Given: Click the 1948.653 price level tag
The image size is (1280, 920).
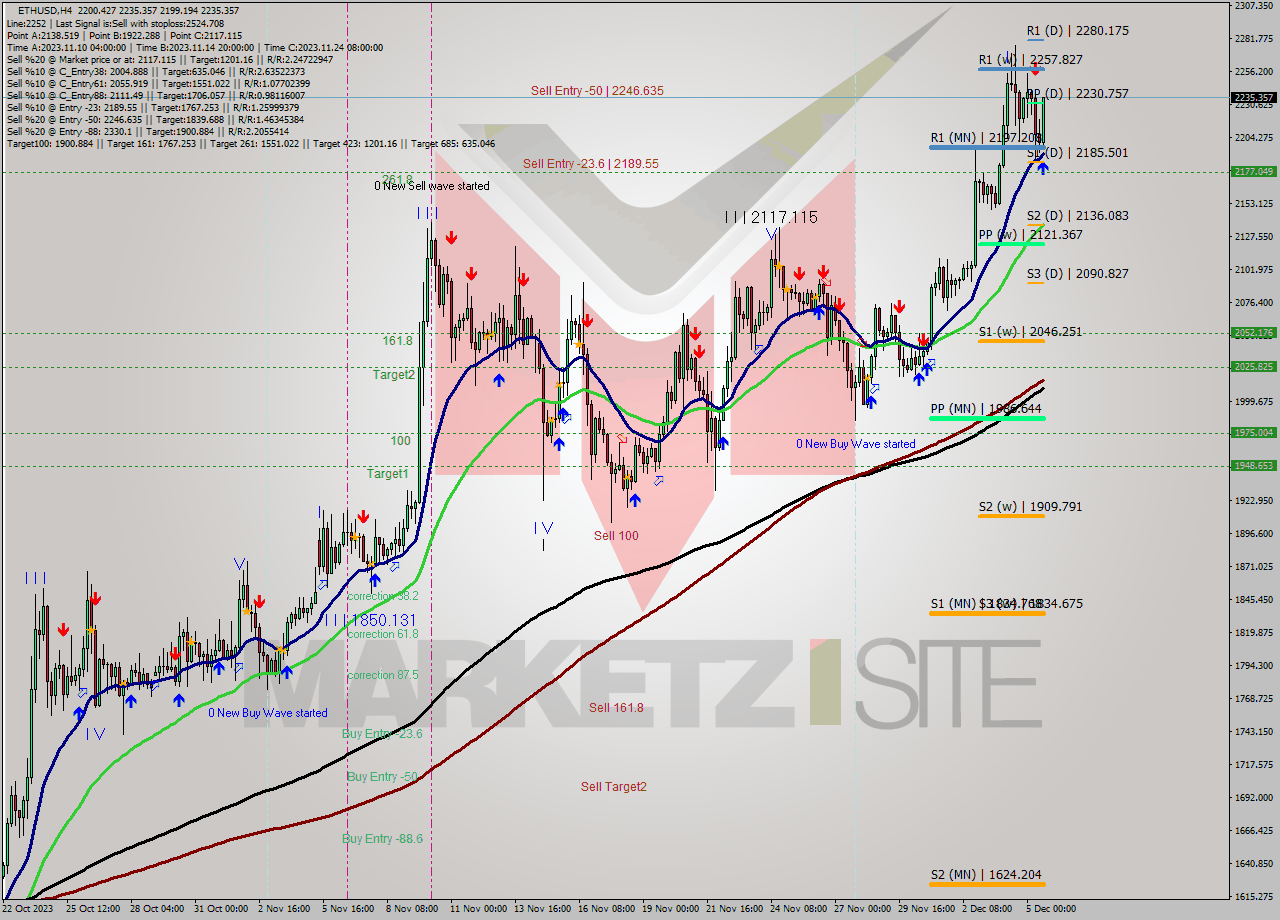Looking at the screenshot, I should pos(1254,466).
